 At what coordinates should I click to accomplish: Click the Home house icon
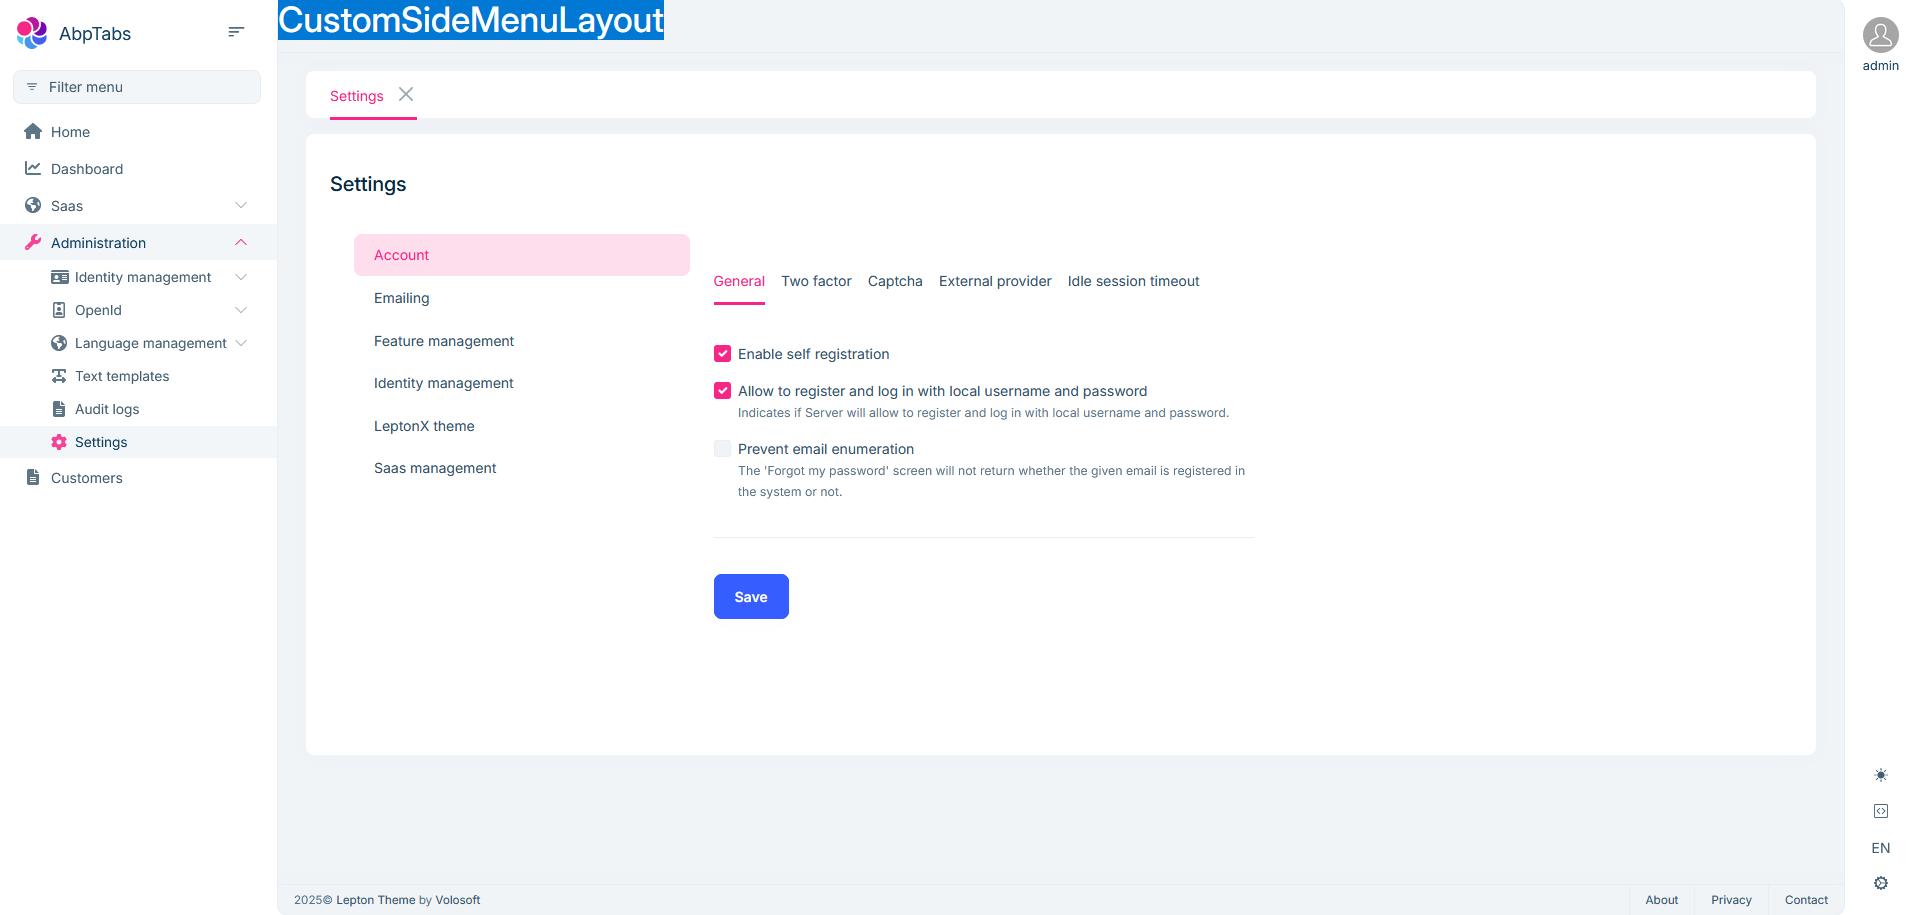[33, 132]
